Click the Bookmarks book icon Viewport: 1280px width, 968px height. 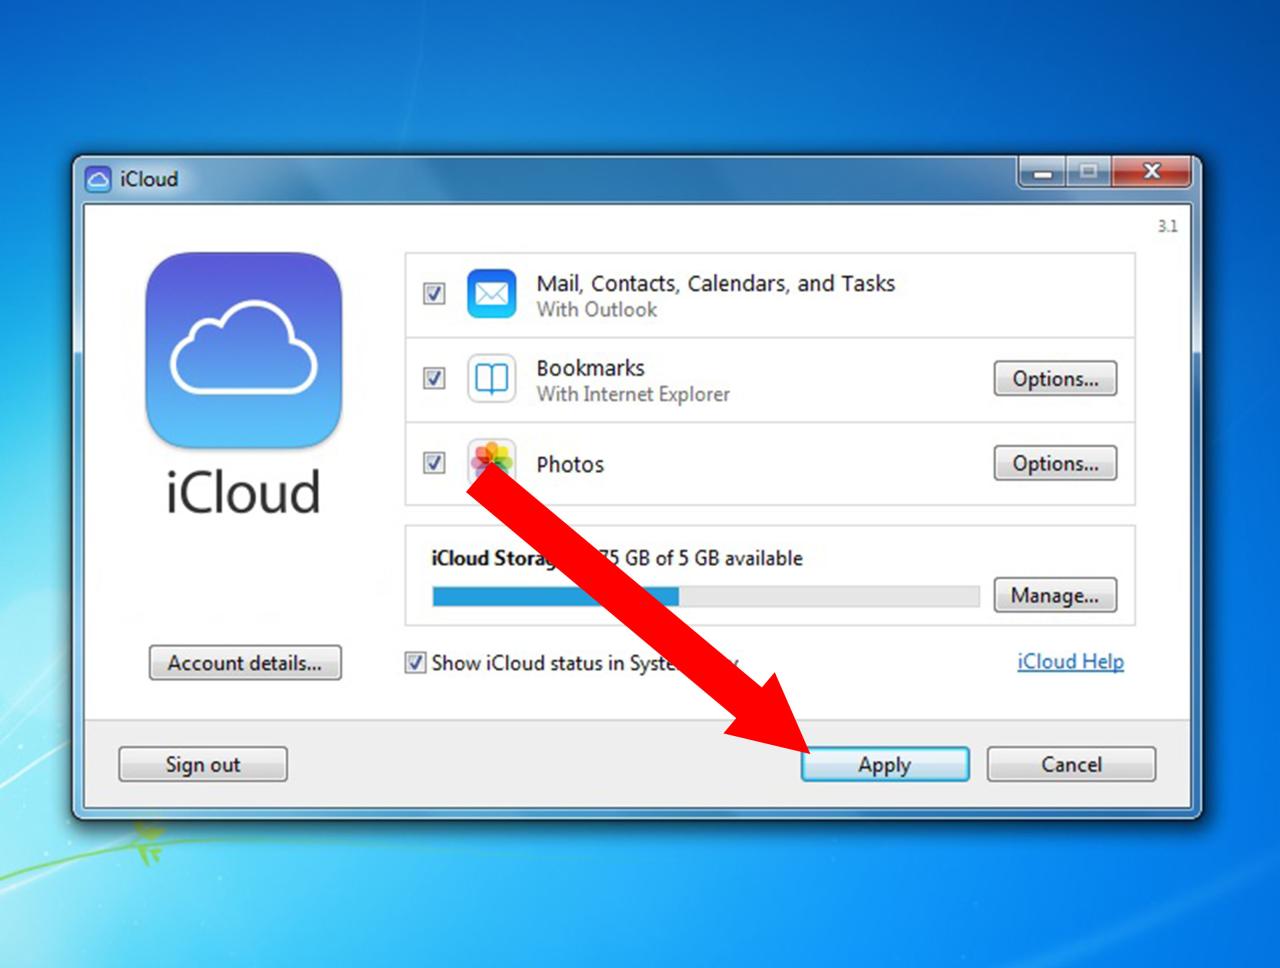click(492, 379)
